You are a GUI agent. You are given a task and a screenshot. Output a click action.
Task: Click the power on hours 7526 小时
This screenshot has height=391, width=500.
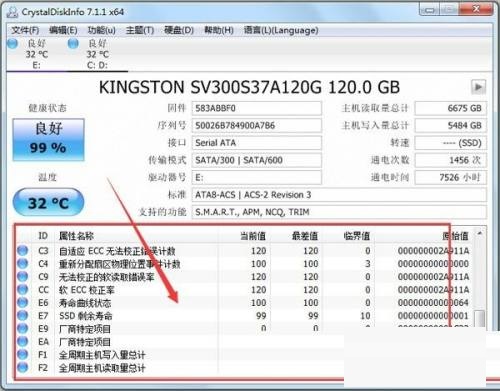[x=451, y=178]
